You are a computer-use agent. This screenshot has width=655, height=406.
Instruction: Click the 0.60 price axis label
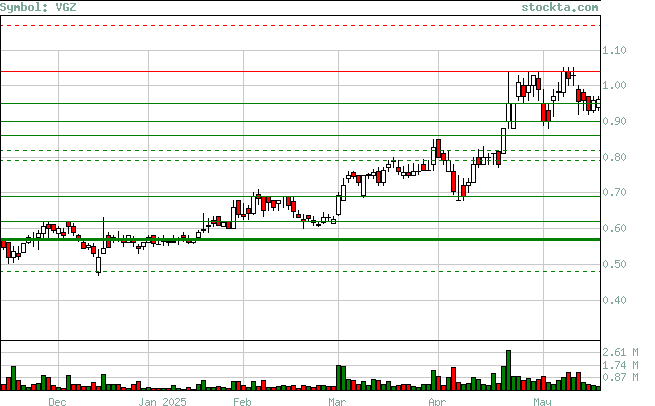point(614,228)
